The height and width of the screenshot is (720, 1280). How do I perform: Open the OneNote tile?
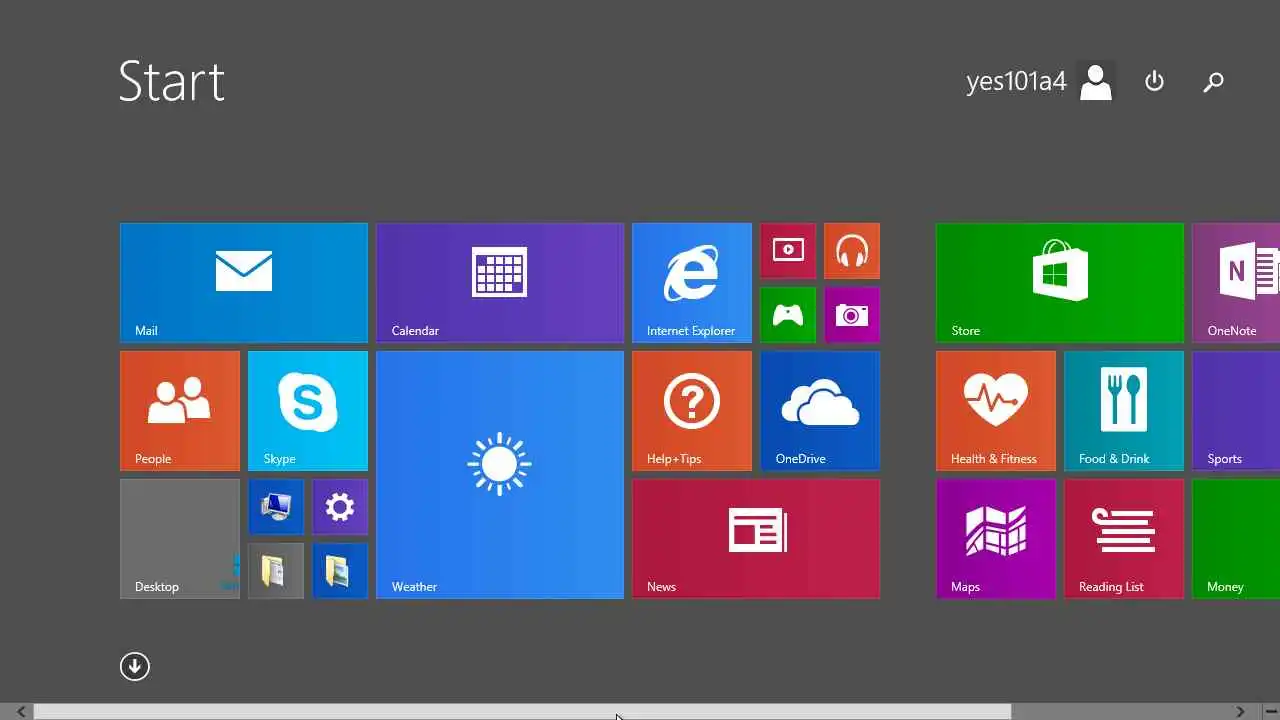pyautogui.click(x=1236, y=283)
